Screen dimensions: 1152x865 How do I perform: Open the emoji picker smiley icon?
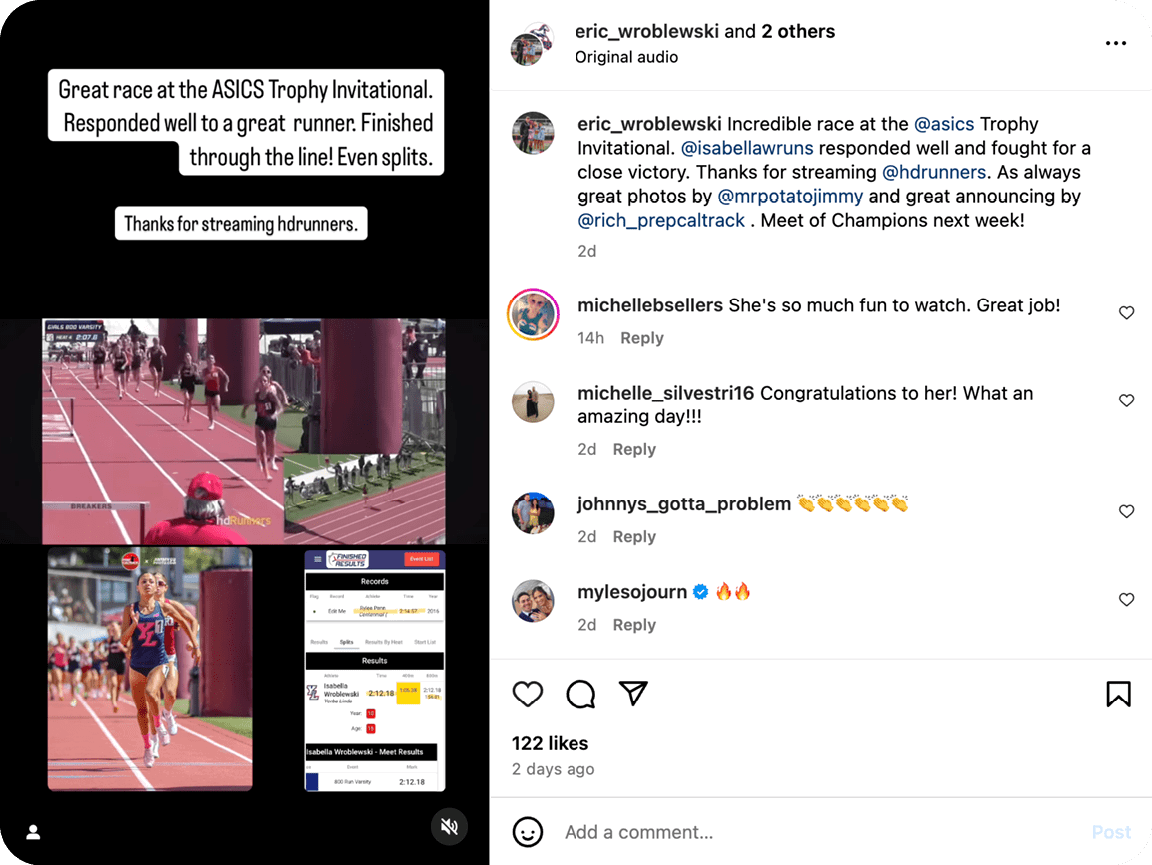[x=528, y=832]
